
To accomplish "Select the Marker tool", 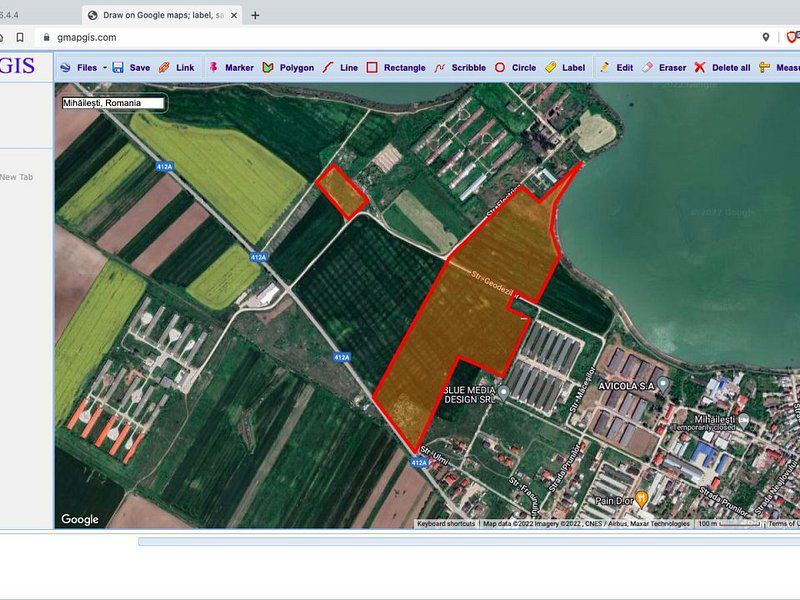I will point(231,68).
